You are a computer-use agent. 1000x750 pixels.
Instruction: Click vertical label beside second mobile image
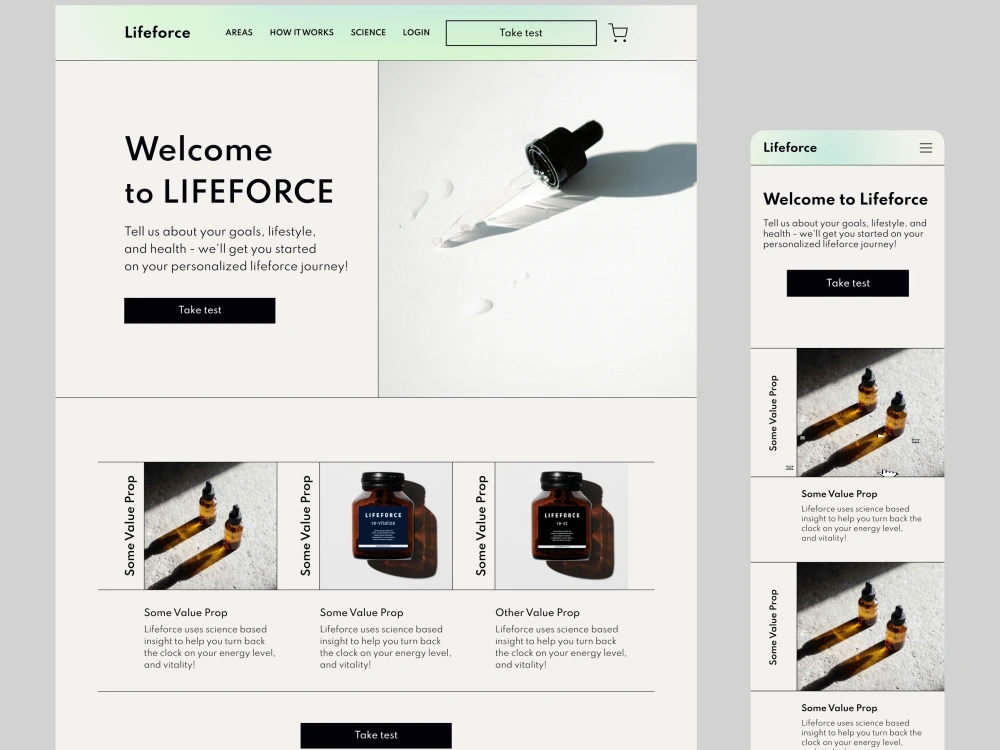coord(773,627)
